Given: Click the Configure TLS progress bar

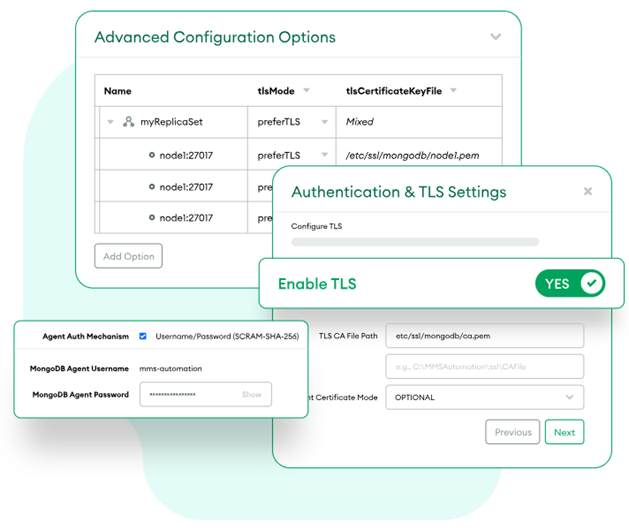Looking at the screenshot, I should coord(415,242).
